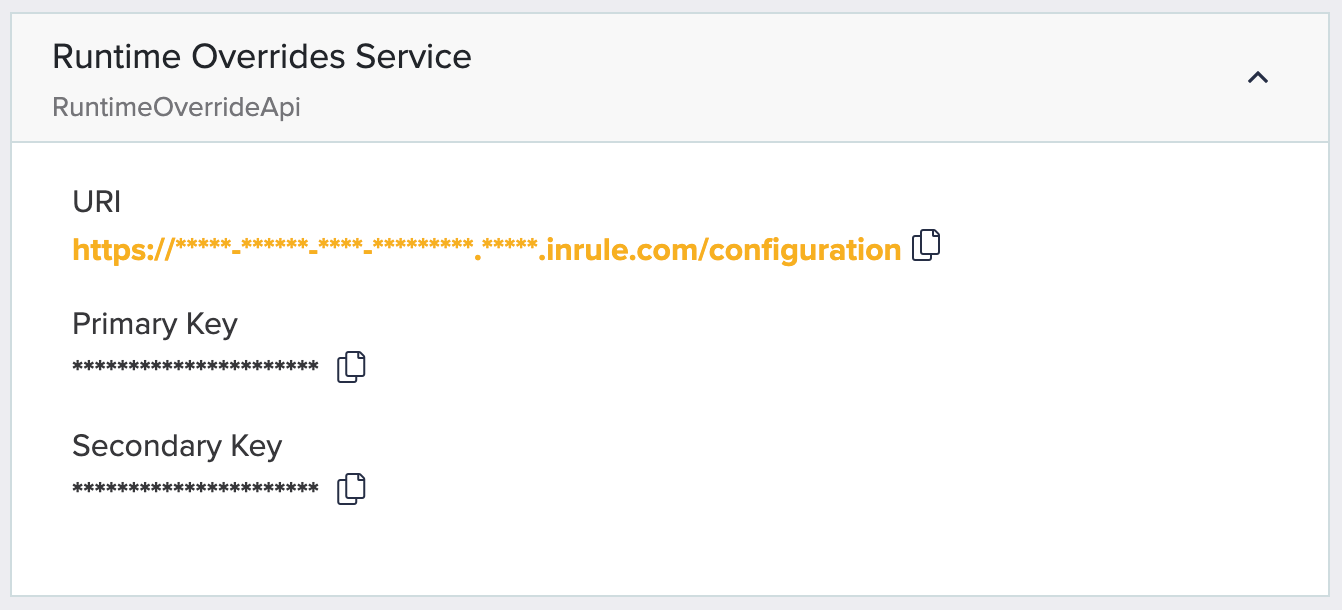The height and width of the screenshot is (610, 1342).
Task: Copy the Primary Key value
Action: click(x=351, y=367)
